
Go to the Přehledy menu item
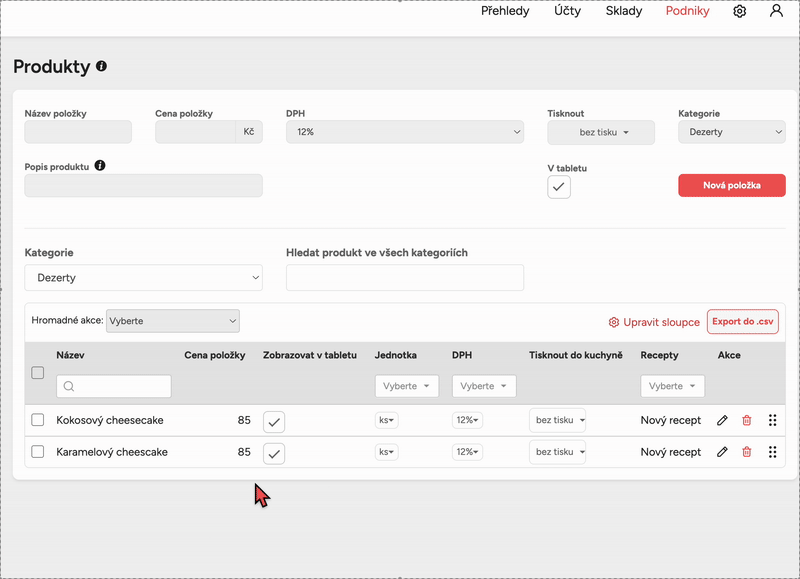point(505,11)
